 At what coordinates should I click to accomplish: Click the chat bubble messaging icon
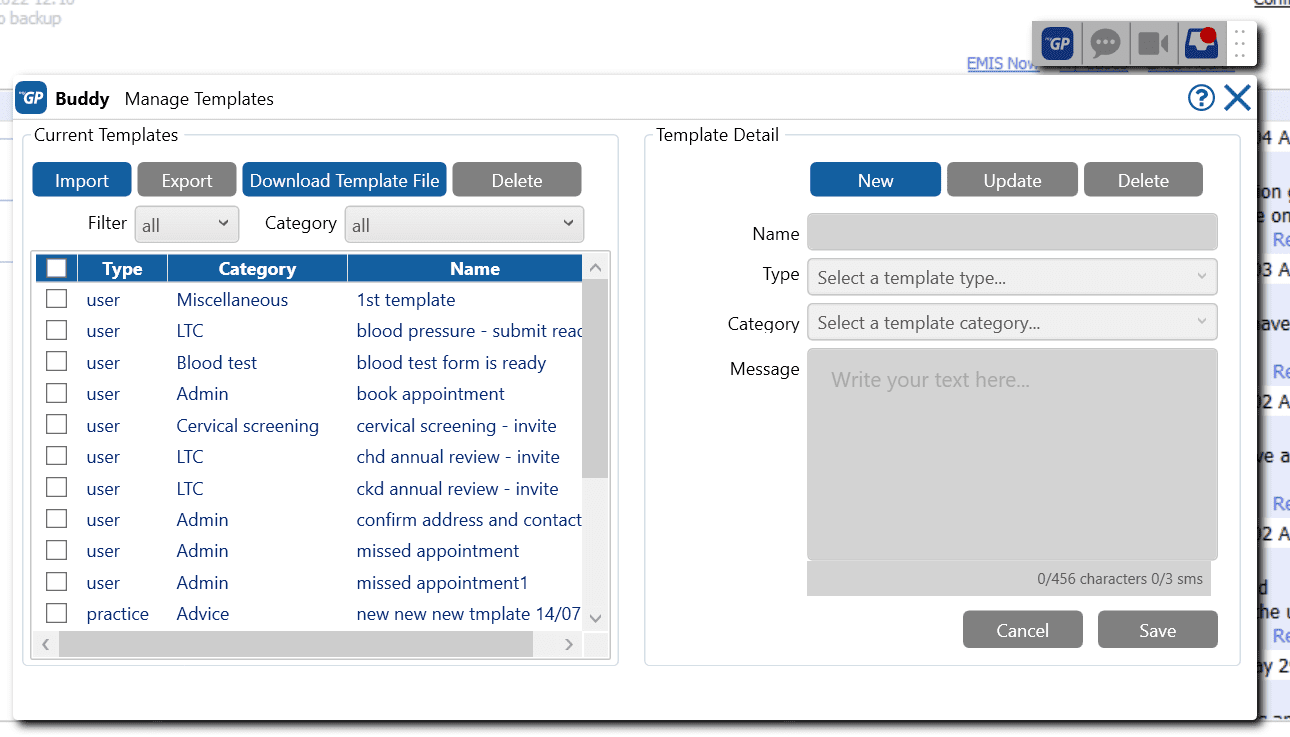pos(1105,44)
